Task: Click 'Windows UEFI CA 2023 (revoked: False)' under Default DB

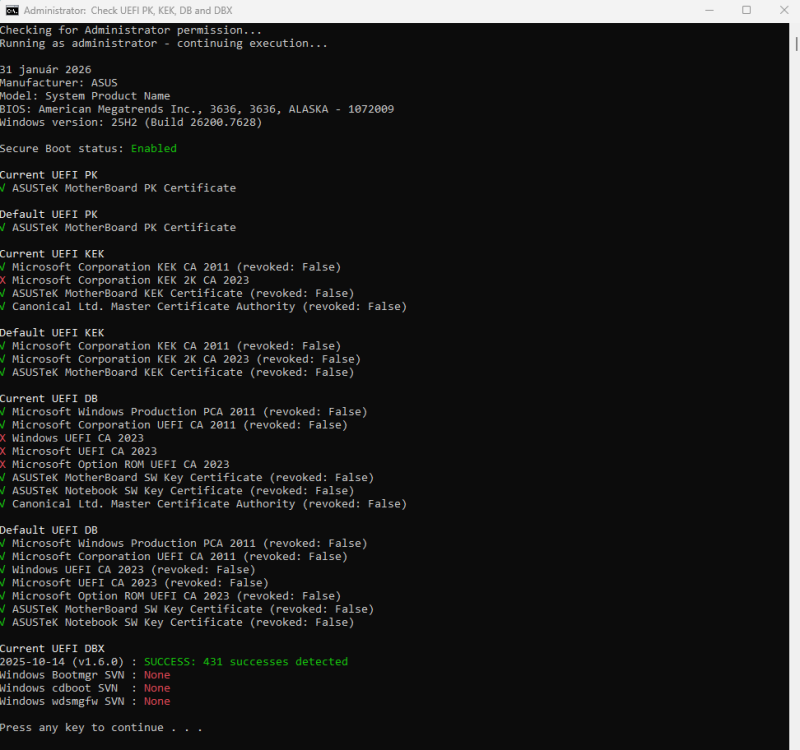Action: point(134,570)
